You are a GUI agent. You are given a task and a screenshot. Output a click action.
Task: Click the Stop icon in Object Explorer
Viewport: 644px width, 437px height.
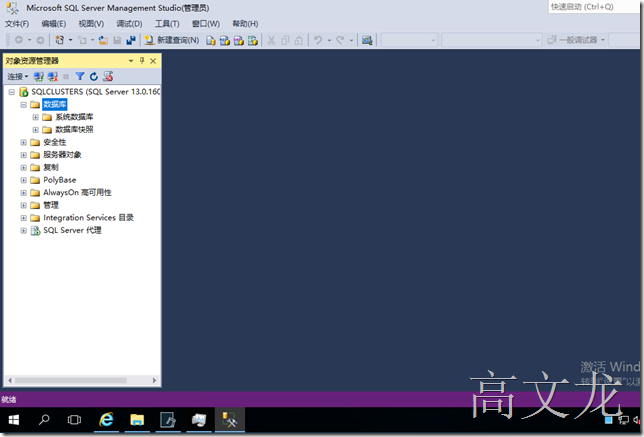66,76
